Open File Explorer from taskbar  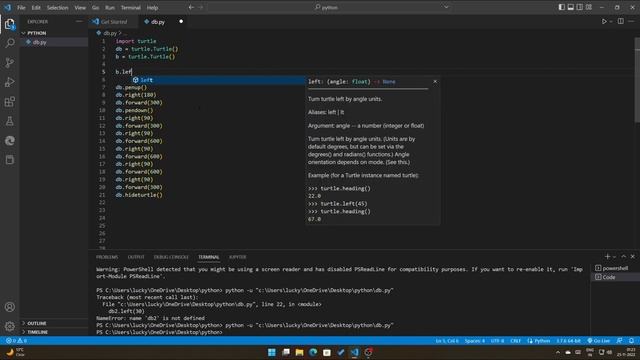pos(299,352)
